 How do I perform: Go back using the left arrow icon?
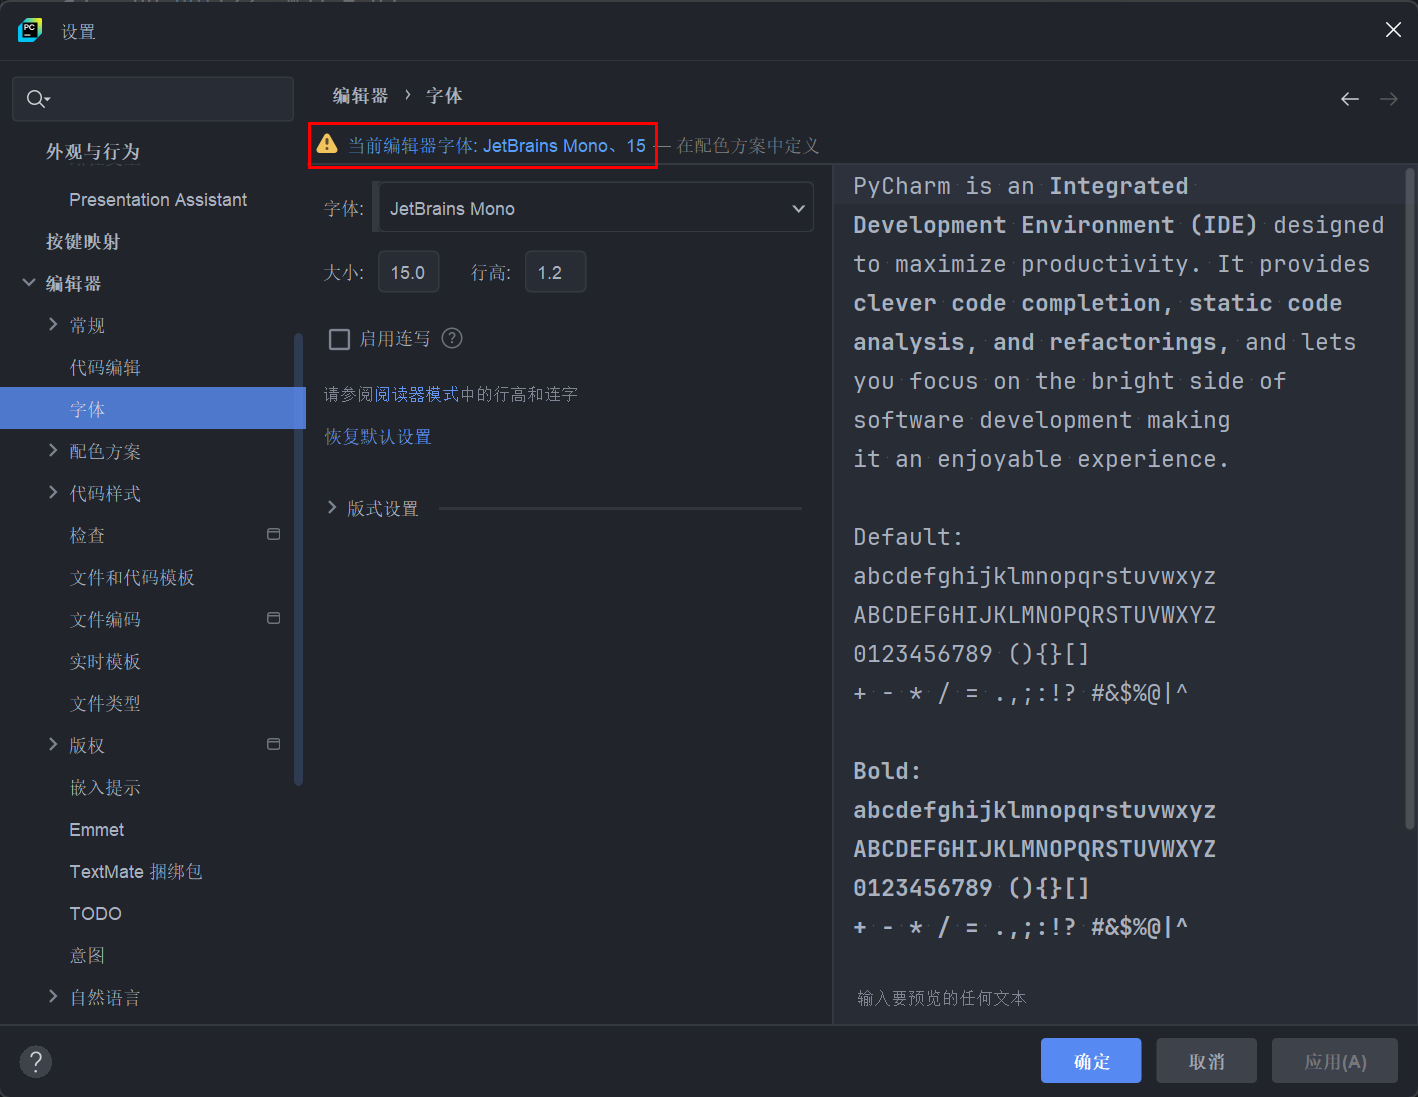[1350, 99]
